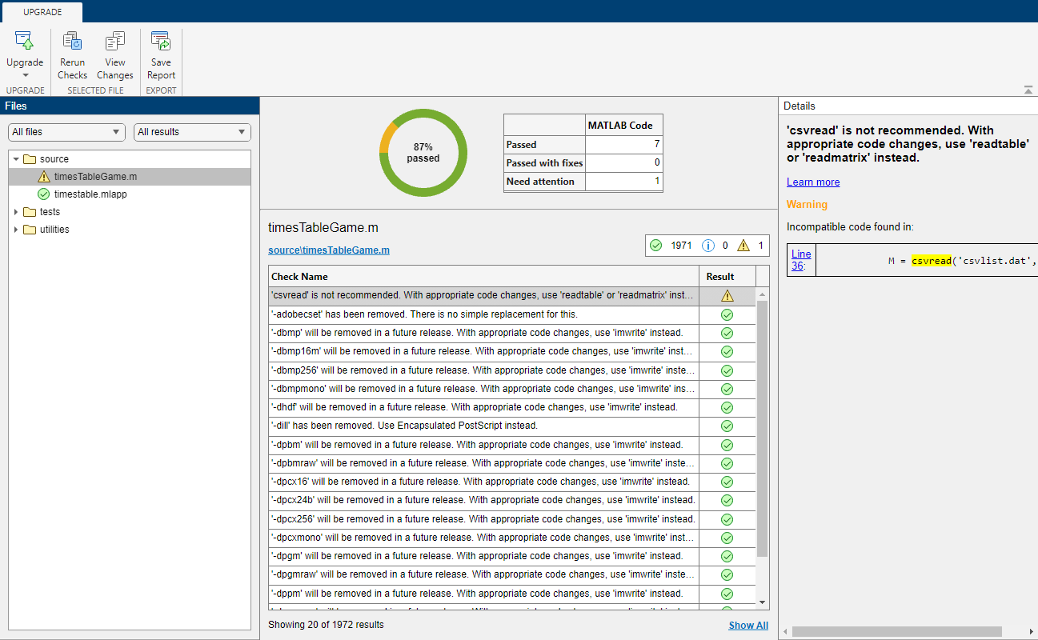
Task: Expand the tests folder
Action: (x=14, y=212)
